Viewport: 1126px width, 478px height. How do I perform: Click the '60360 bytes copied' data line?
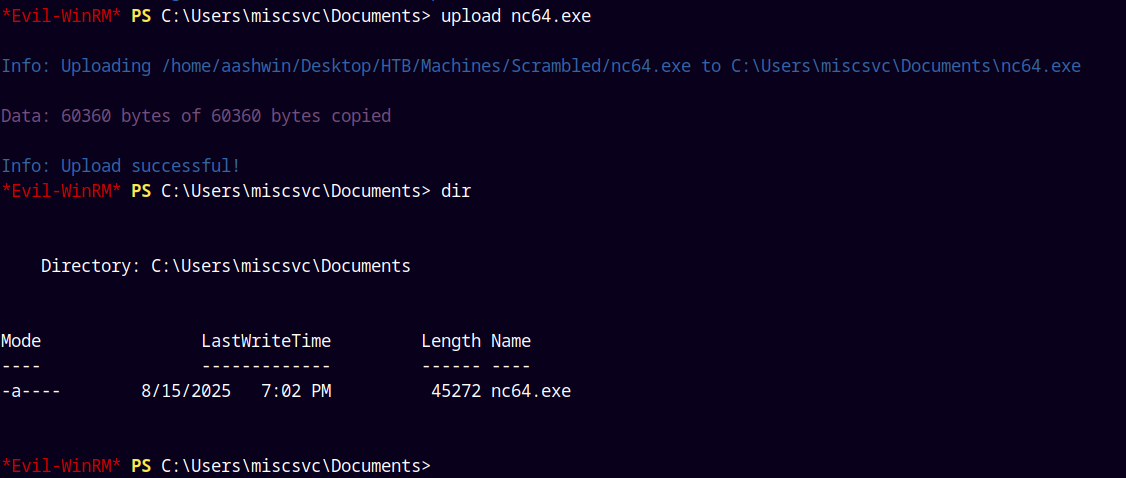pos(196,116)
